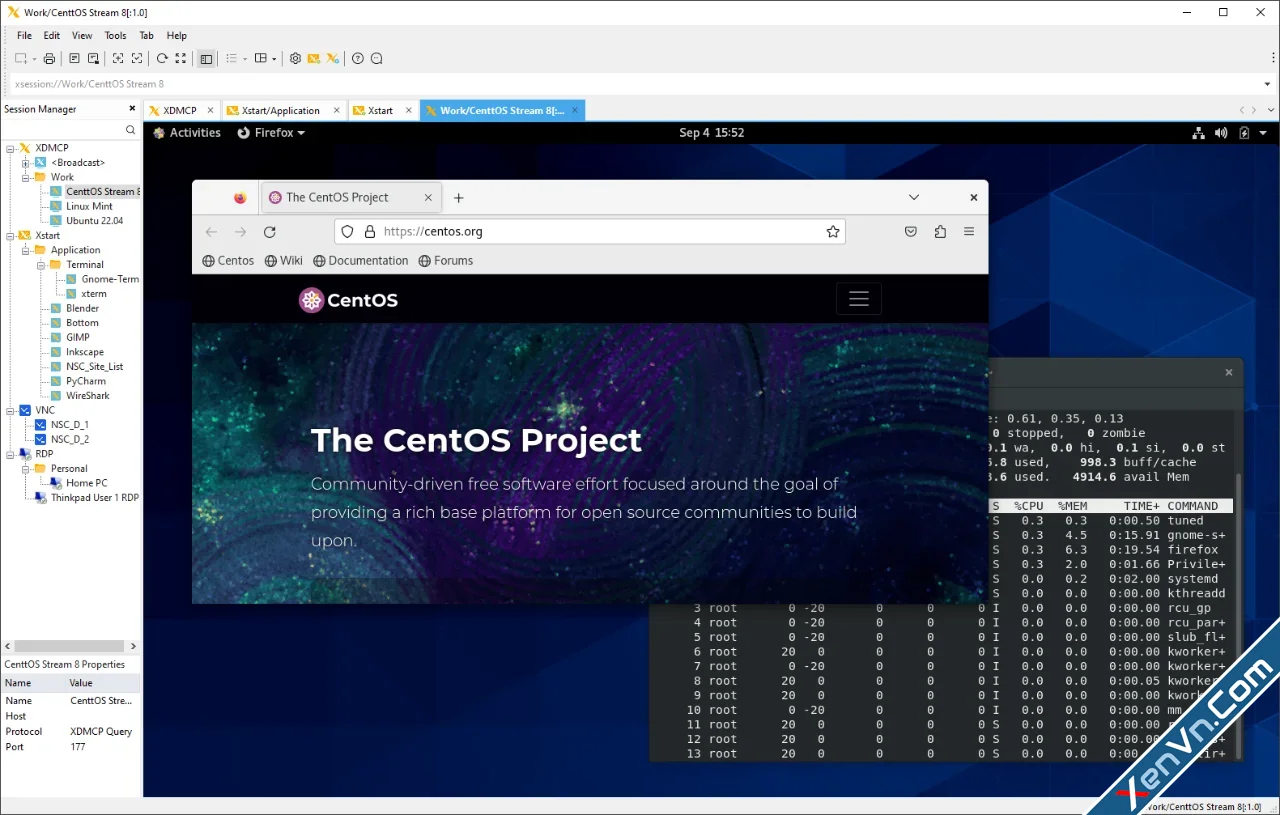1280x815 pixels.
Task: Open the View menu
Action: pyautogui.click(x=82, y=35)
